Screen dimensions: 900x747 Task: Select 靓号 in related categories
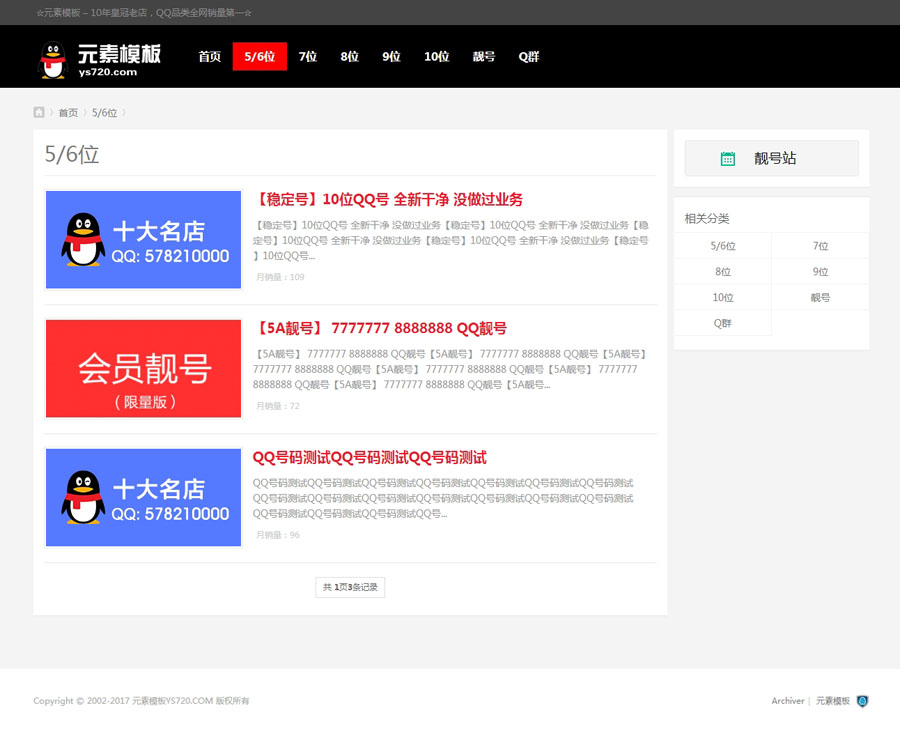click(820, 297)
